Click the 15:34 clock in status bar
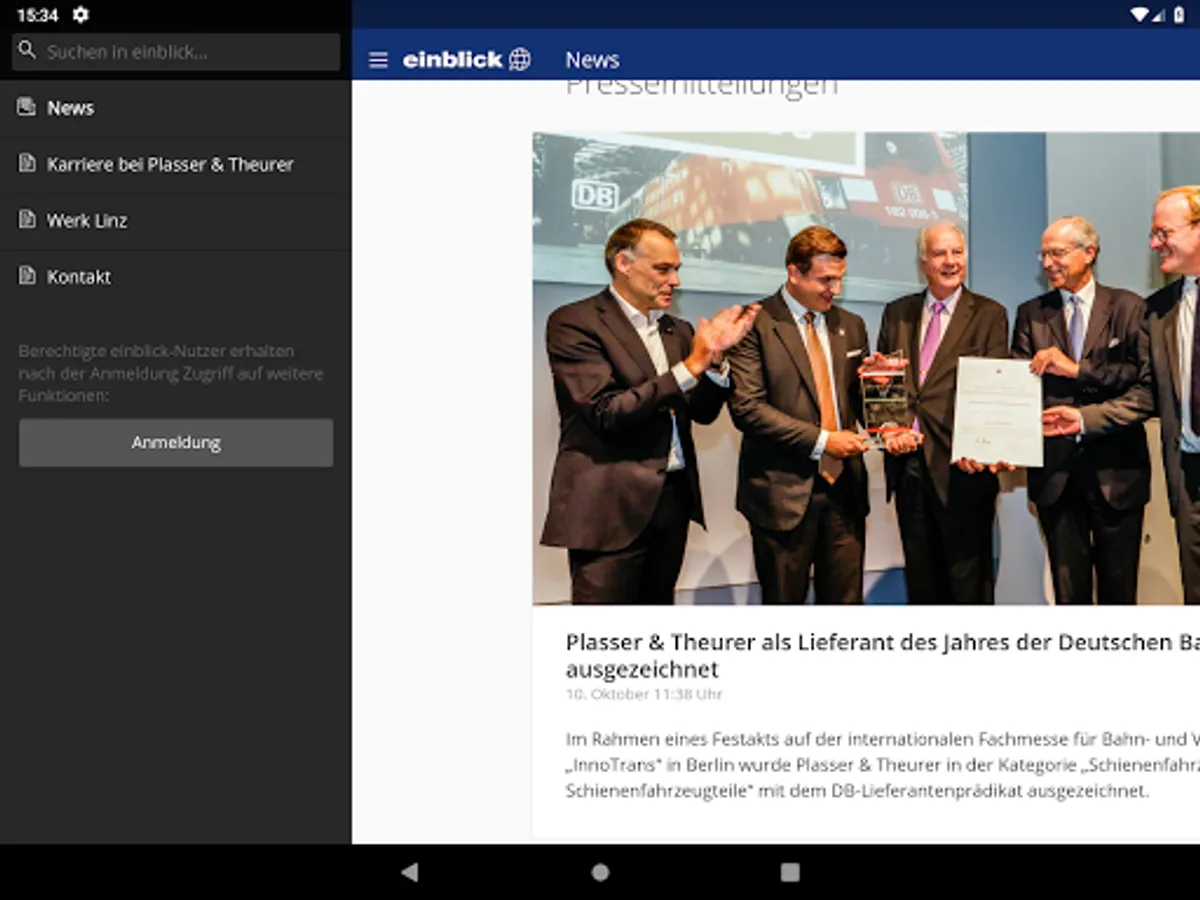 38,15
